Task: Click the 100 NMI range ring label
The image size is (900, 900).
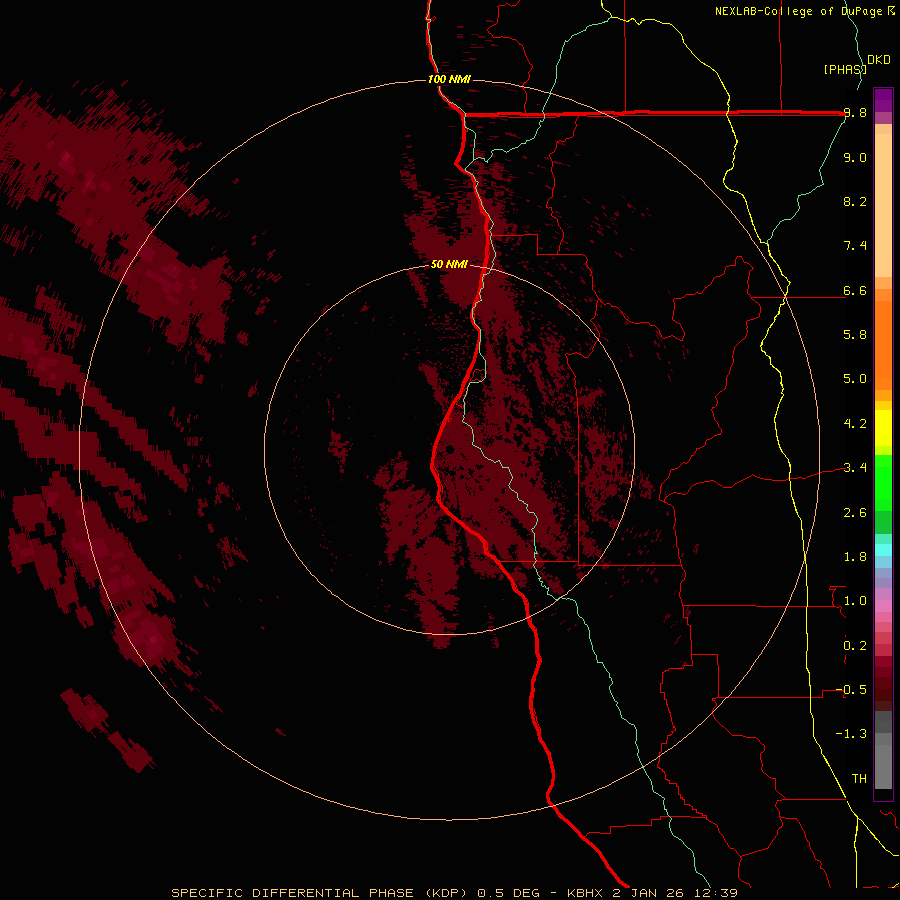Action: click(449, 79)
